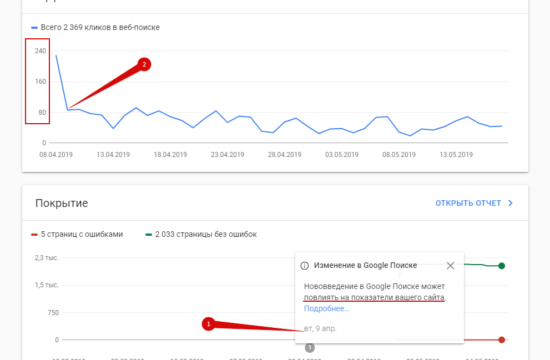Screen dimensions: 550x360
Task: Click the red end point of errors line
Action: click(x=502, y=340)
